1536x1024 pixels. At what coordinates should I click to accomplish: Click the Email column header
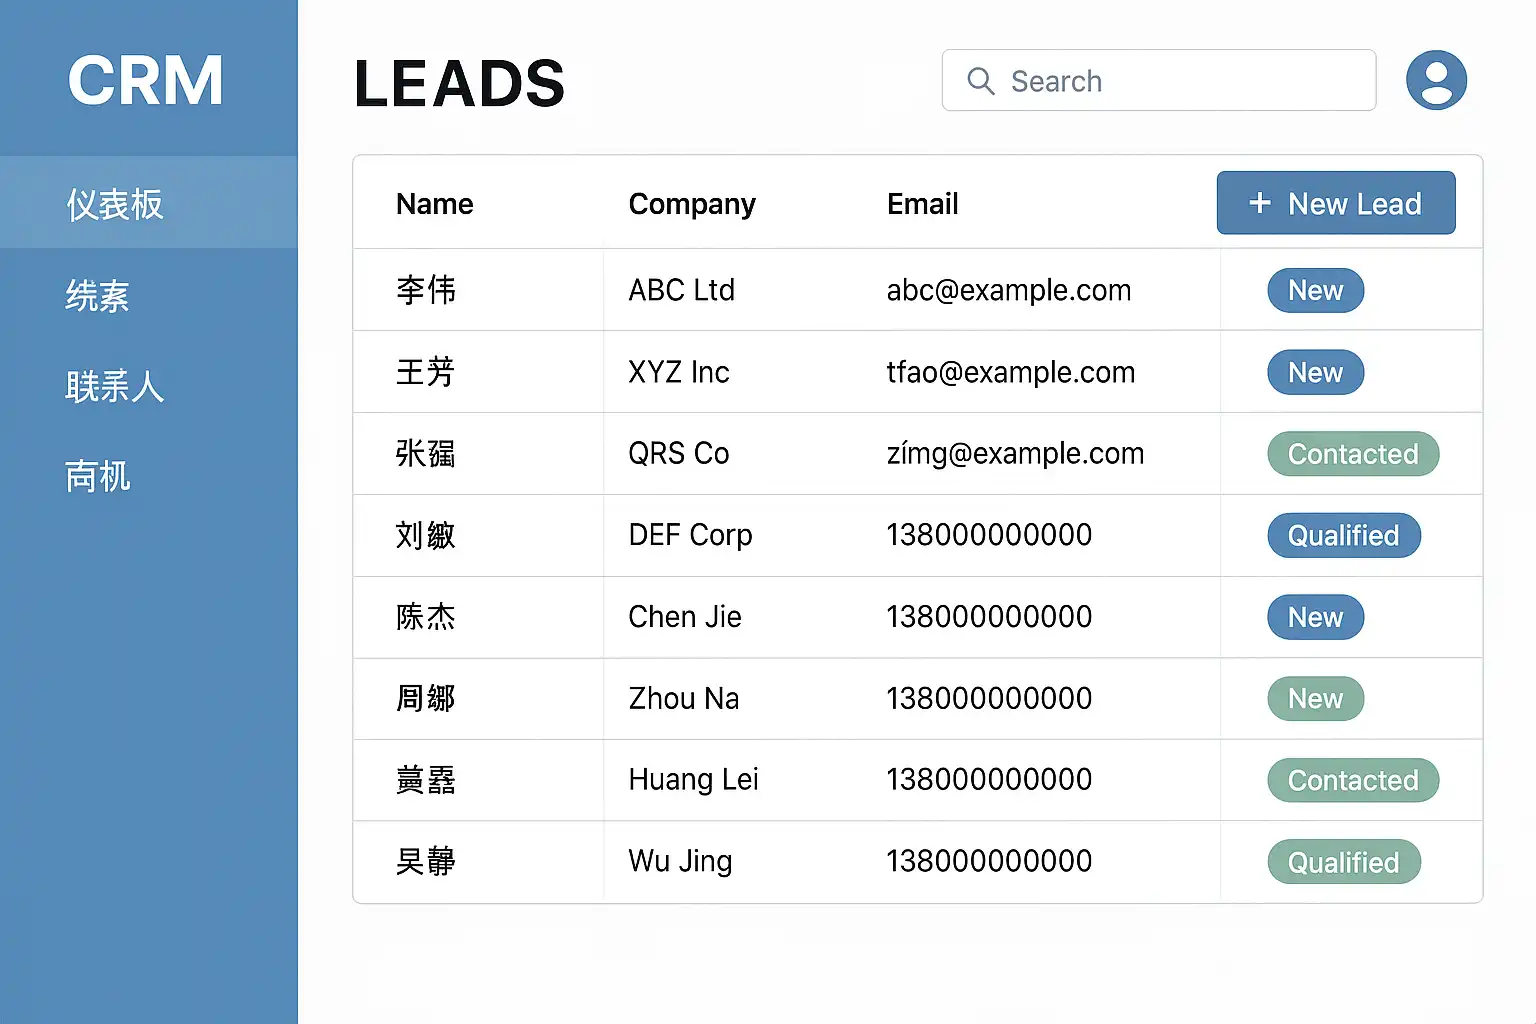(923, 204)
